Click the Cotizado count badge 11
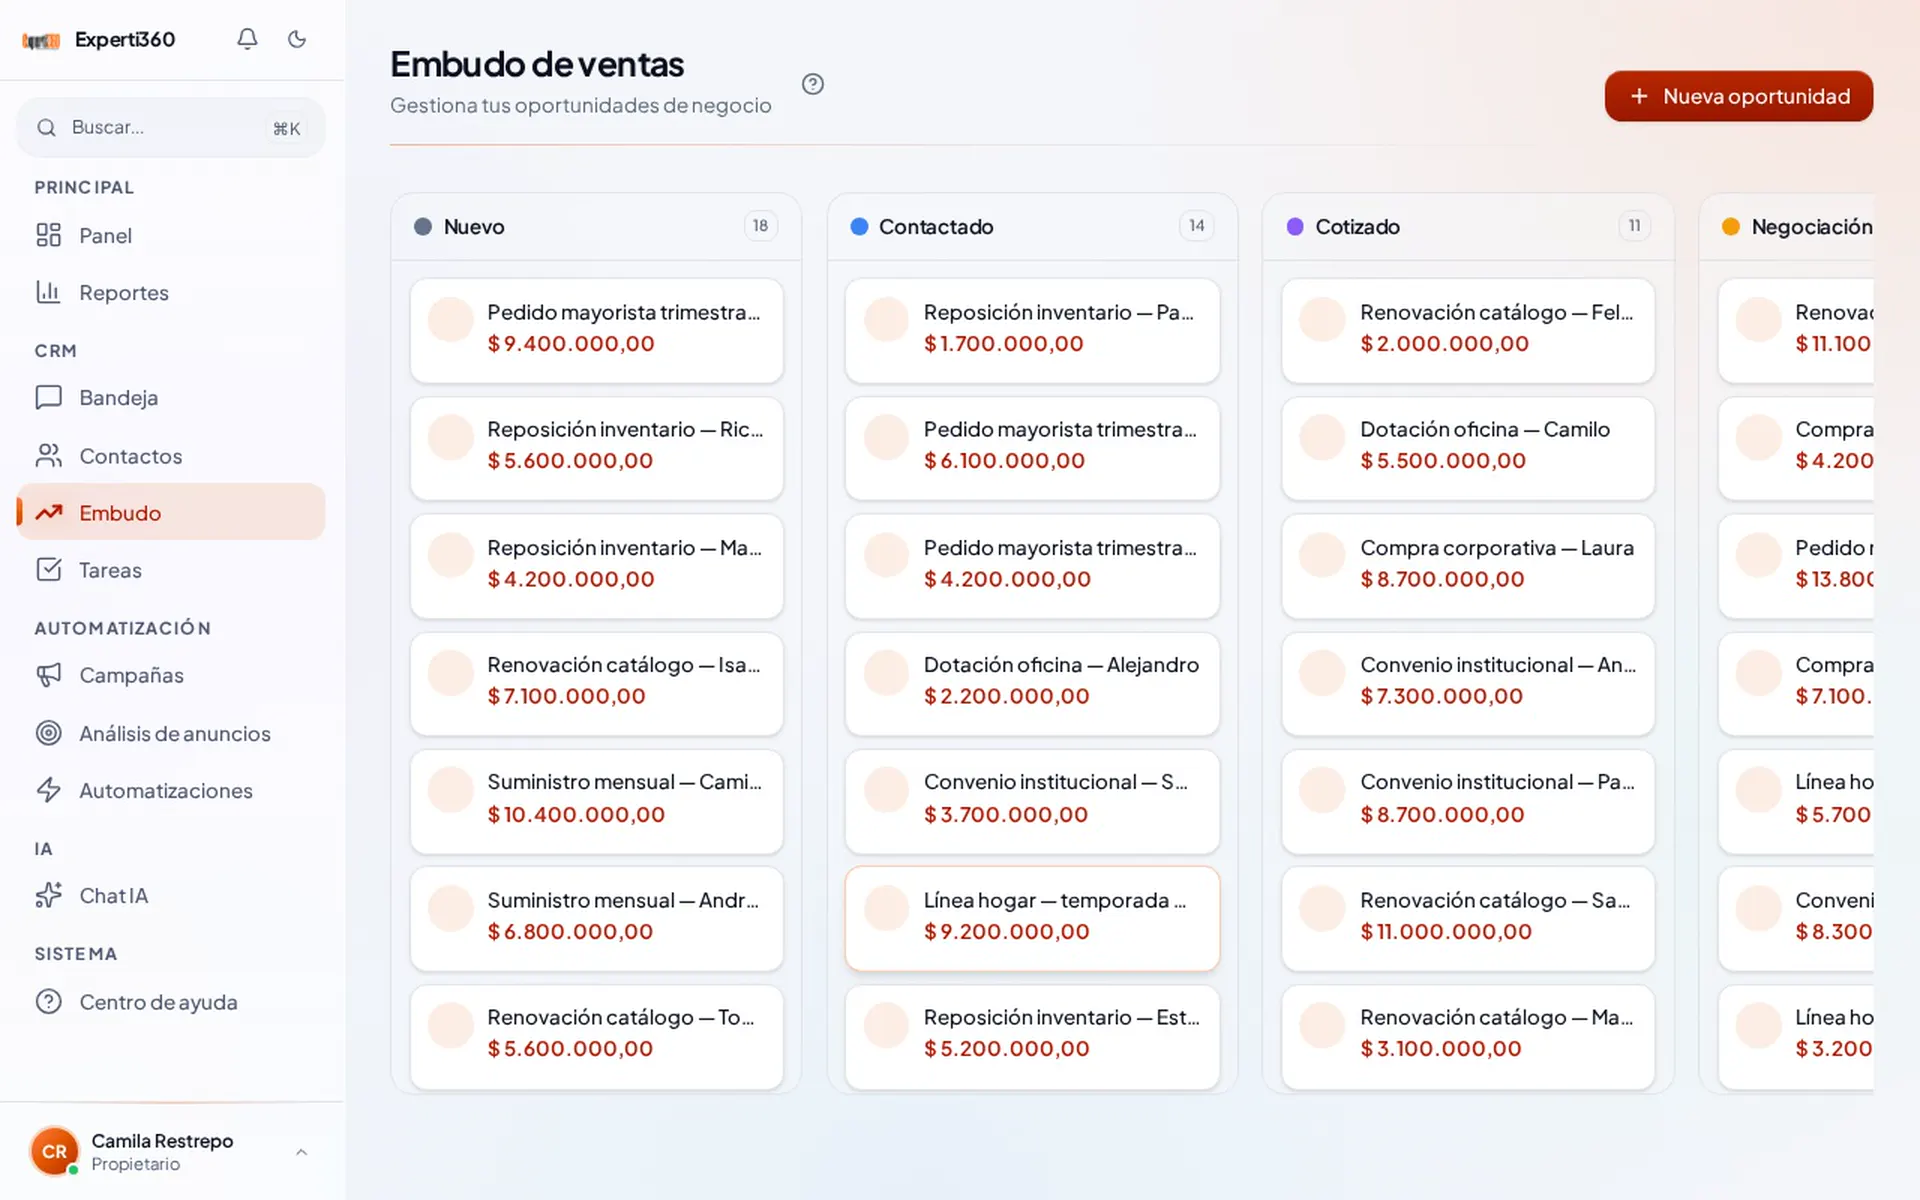The height and width of the screenshot is (1200, 1920). (x=1634, y=226)
